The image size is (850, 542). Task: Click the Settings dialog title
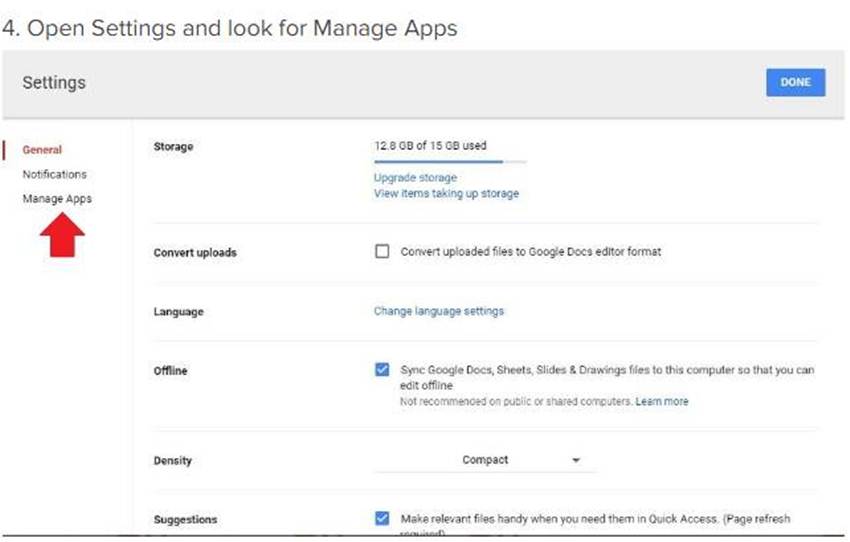[54, 83]
